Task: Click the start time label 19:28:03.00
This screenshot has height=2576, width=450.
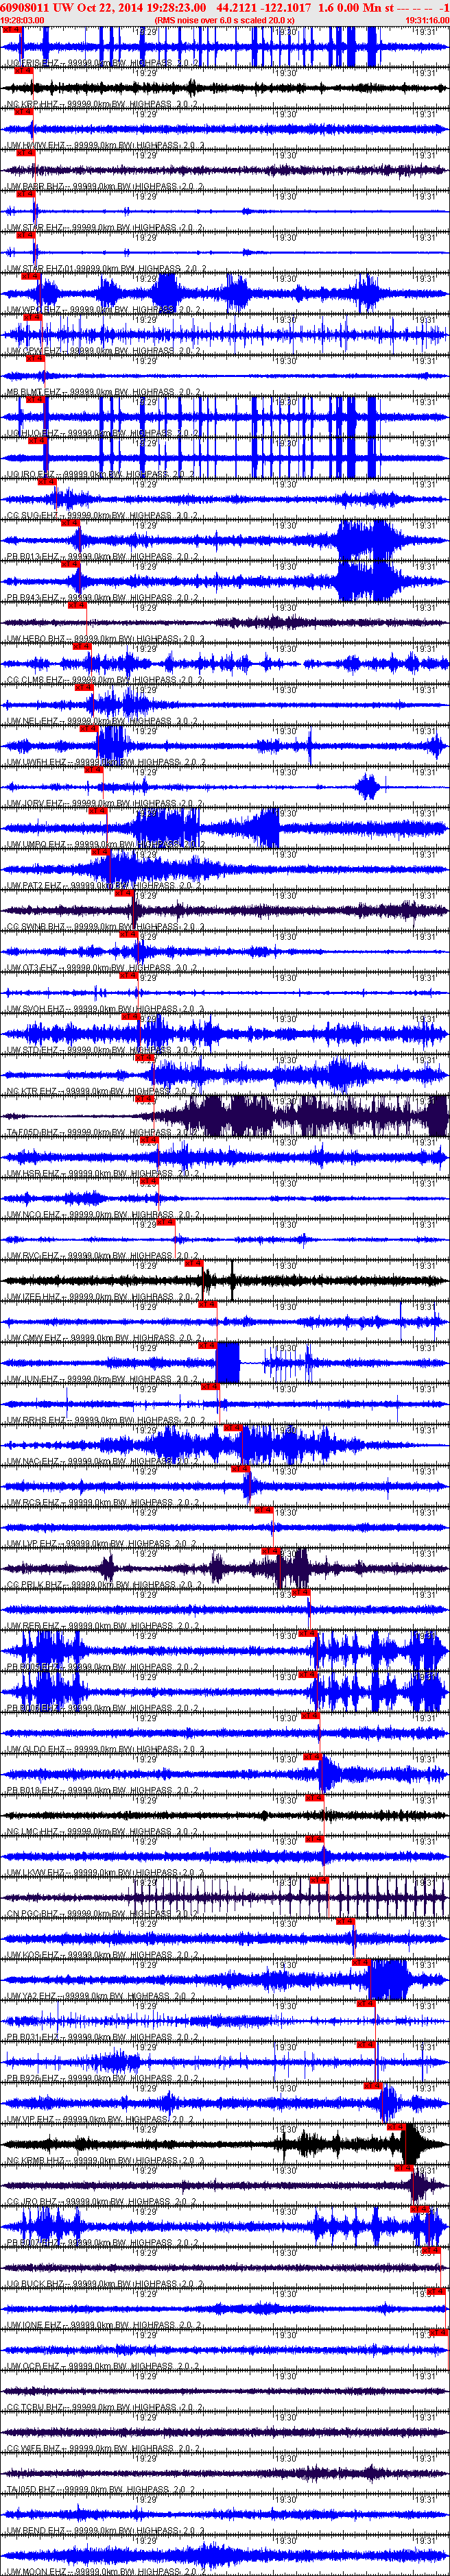Action: (22, 20)
